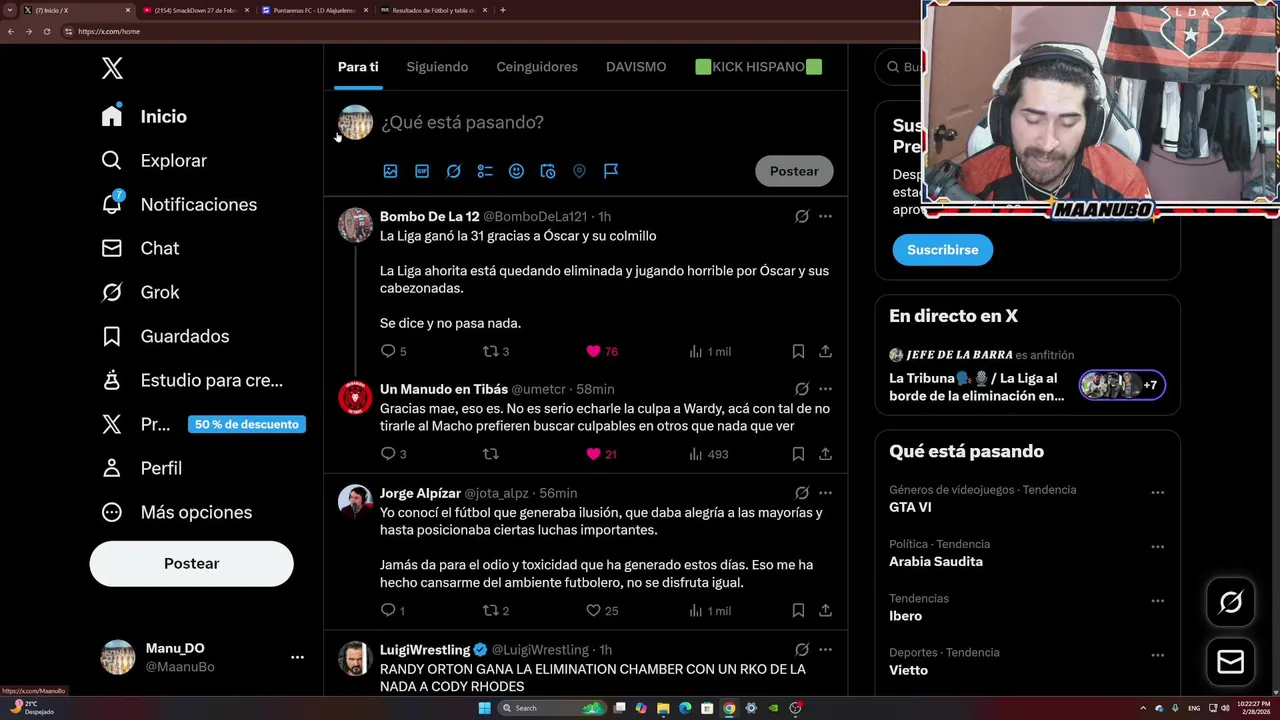Click Grok icon on Bombo De La 12 post
This screenshot has width=1280, height=720.
click(x=801, y=216)
